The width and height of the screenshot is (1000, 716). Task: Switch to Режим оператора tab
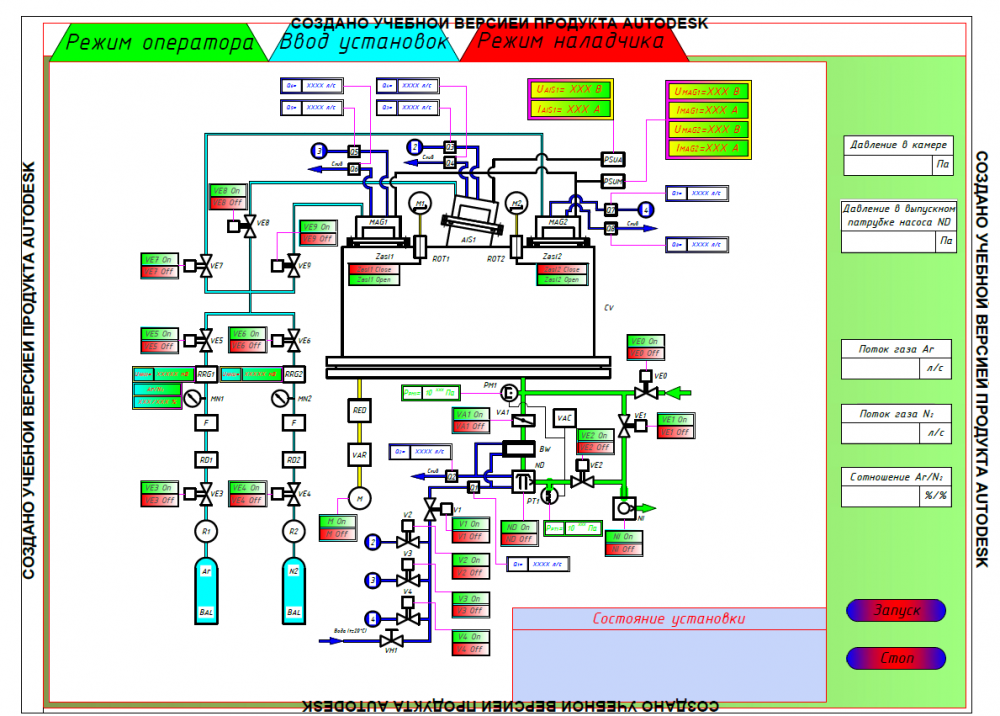point(159,43)
